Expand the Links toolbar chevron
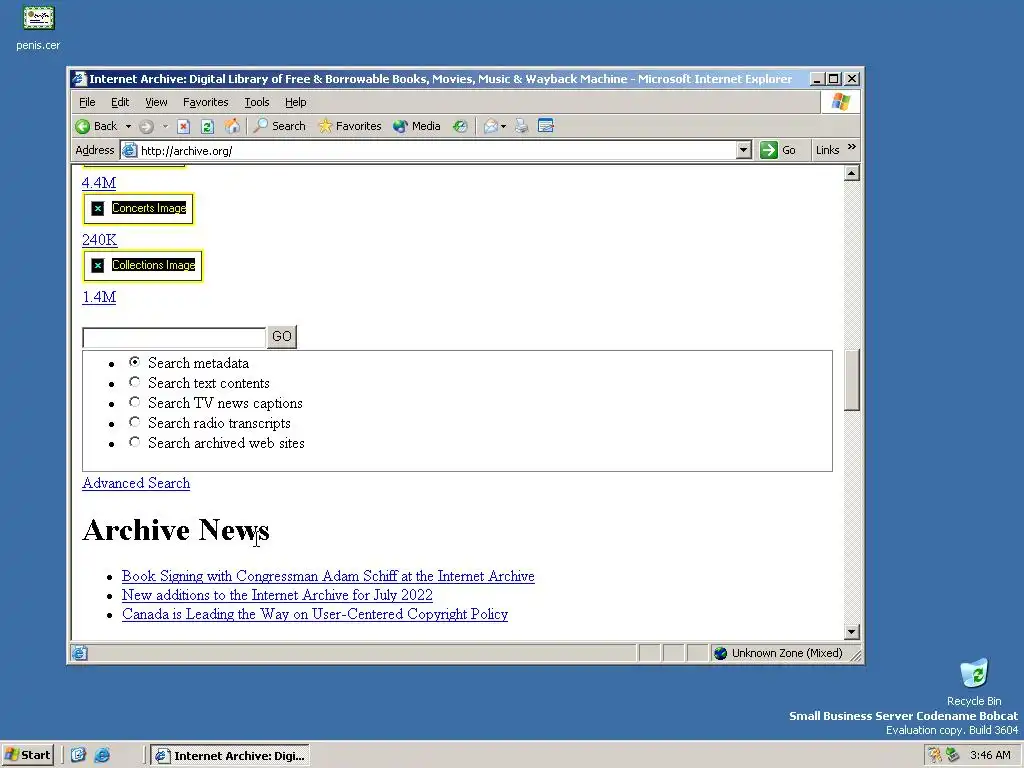1024x768 pixels. point(851,148)
